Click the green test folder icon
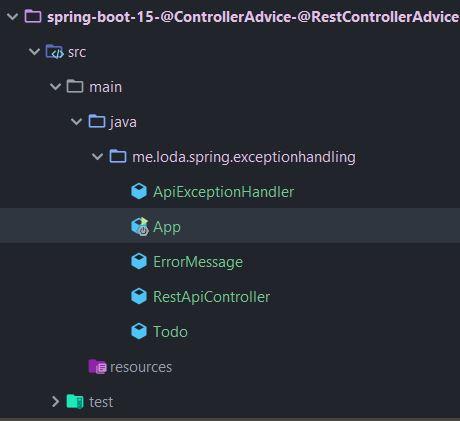The image size is (460, 421). [x=75, y=402]
